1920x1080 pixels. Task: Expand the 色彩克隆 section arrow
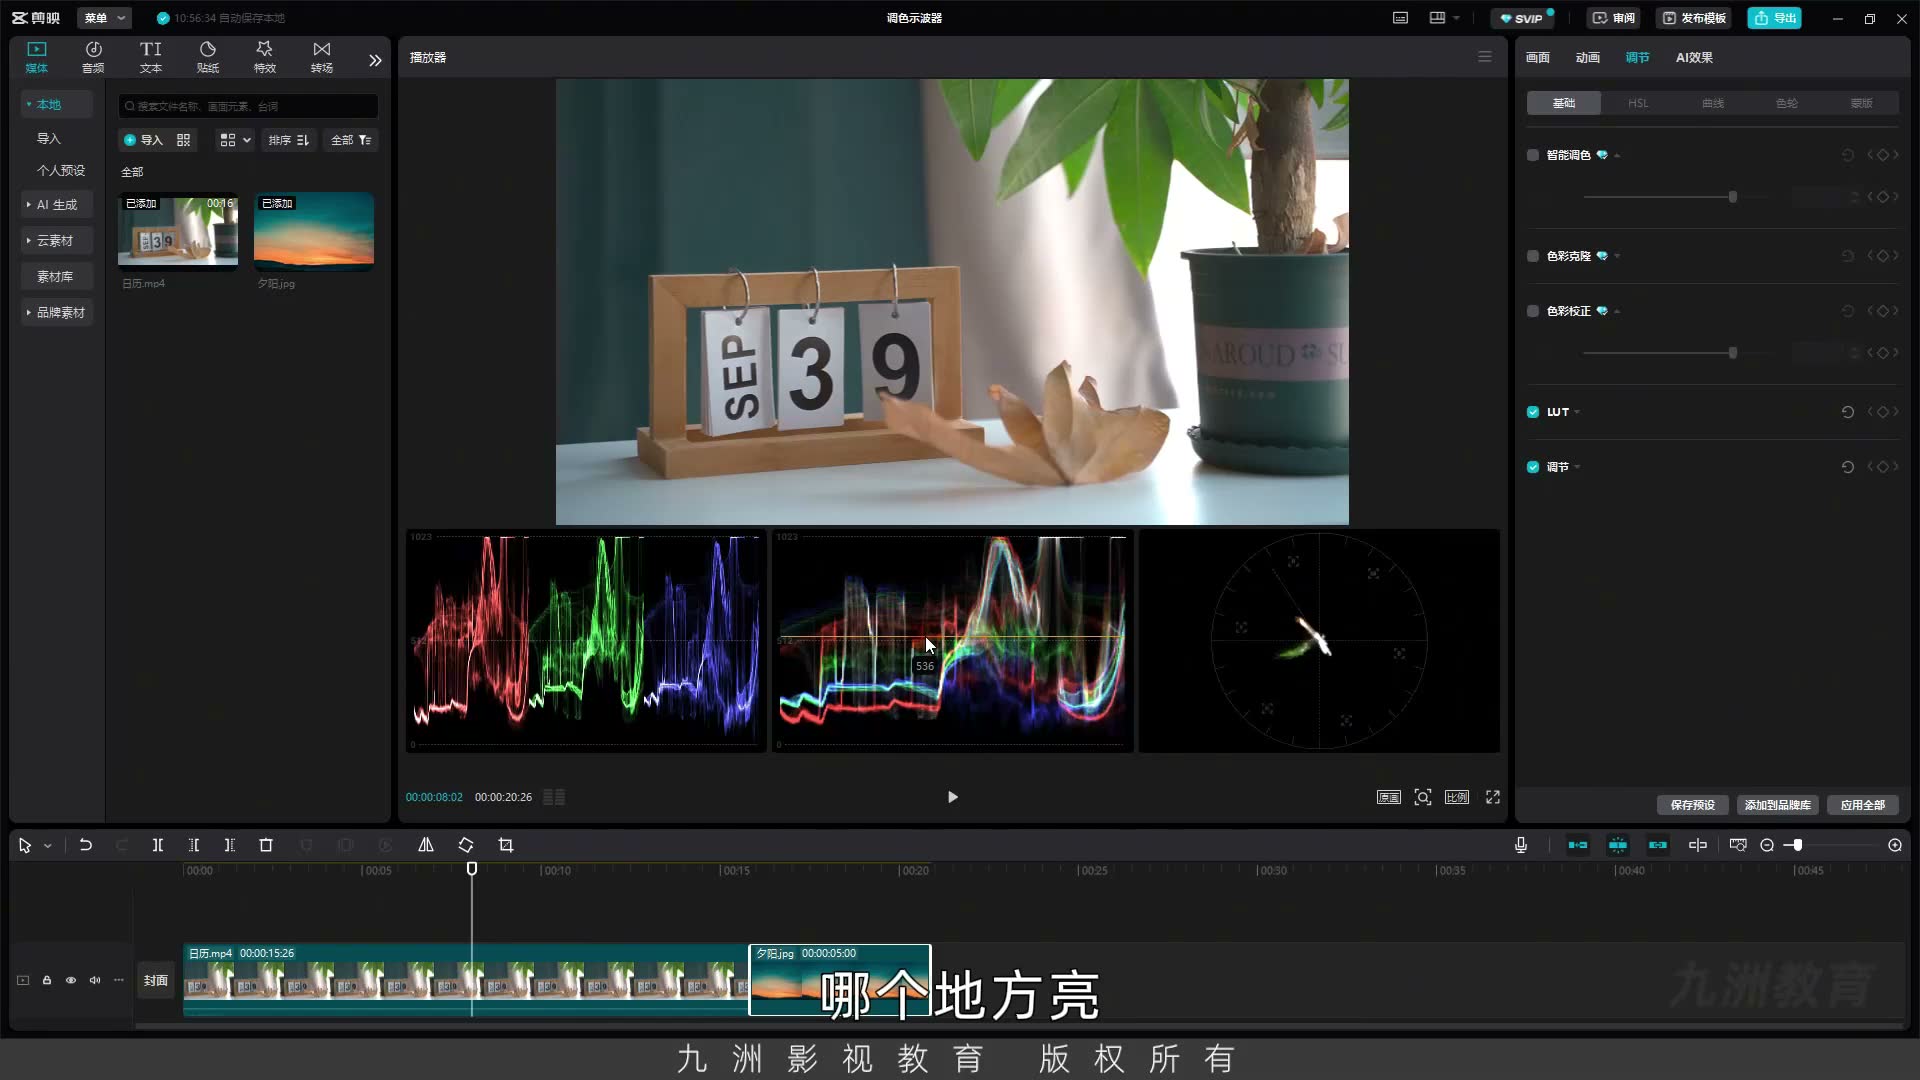[1617, 256]
